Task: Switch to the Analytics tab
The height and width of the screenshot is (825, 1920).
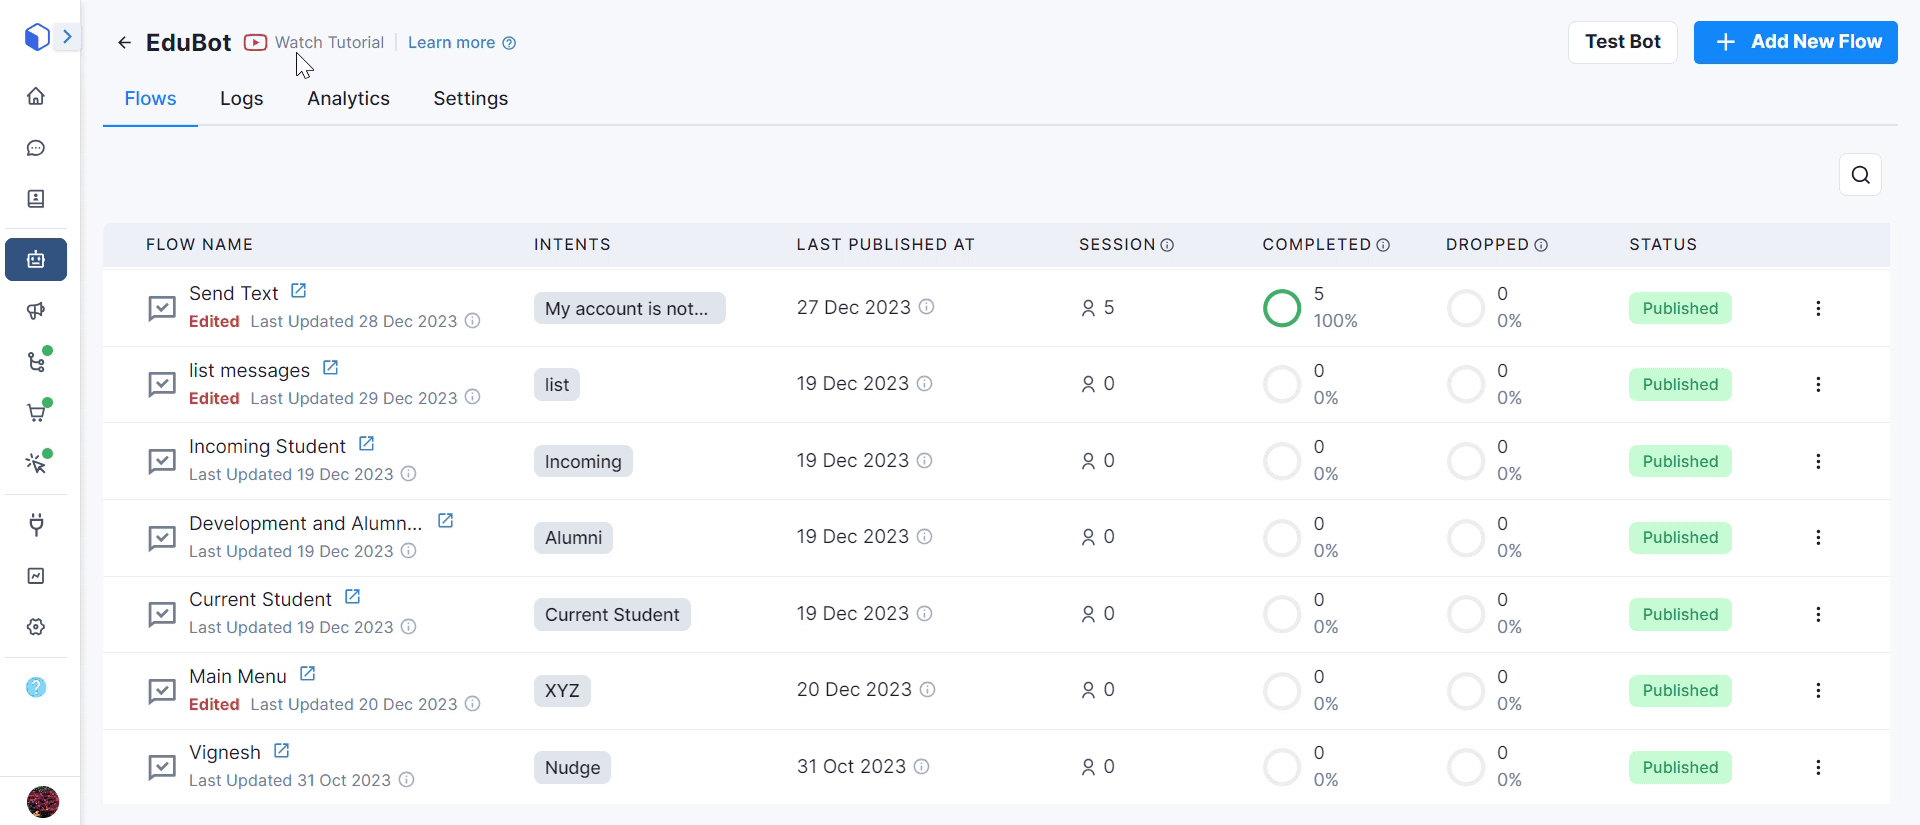Action: pos(348,98)
